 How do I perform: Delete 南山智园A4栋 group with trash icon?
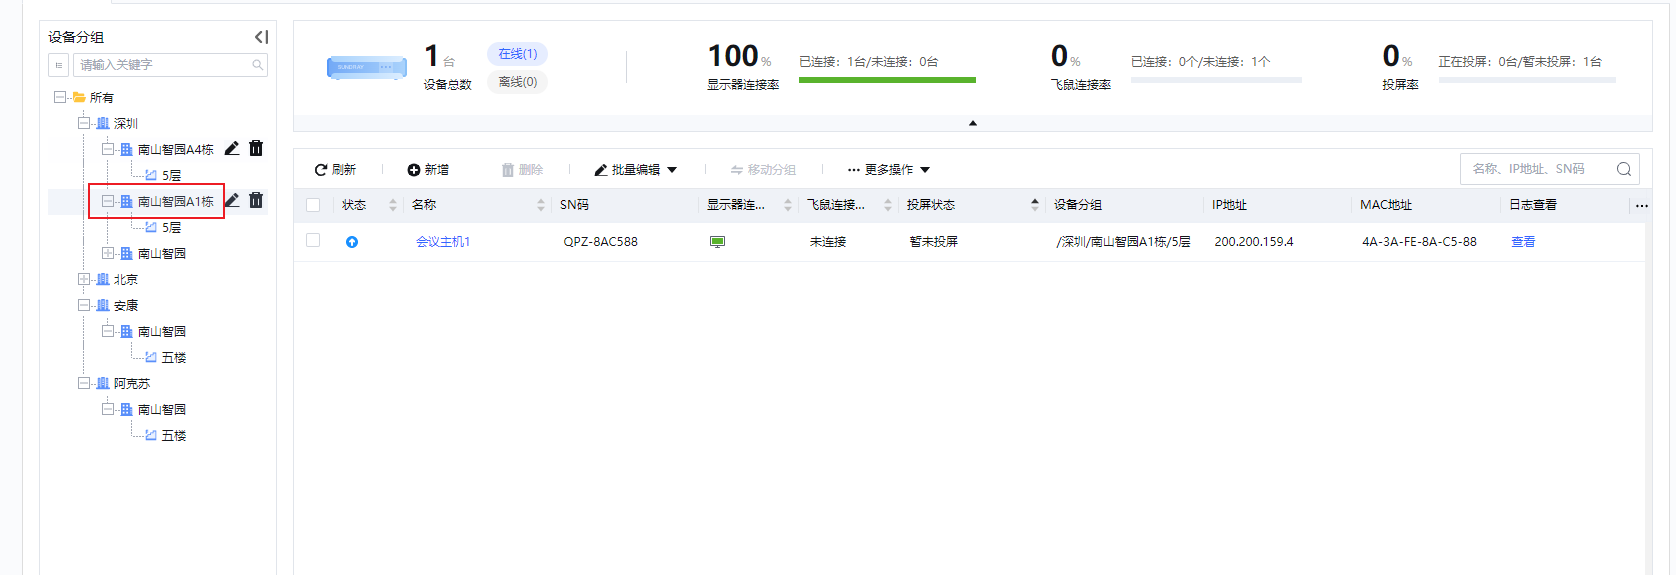tap(256, 148)
